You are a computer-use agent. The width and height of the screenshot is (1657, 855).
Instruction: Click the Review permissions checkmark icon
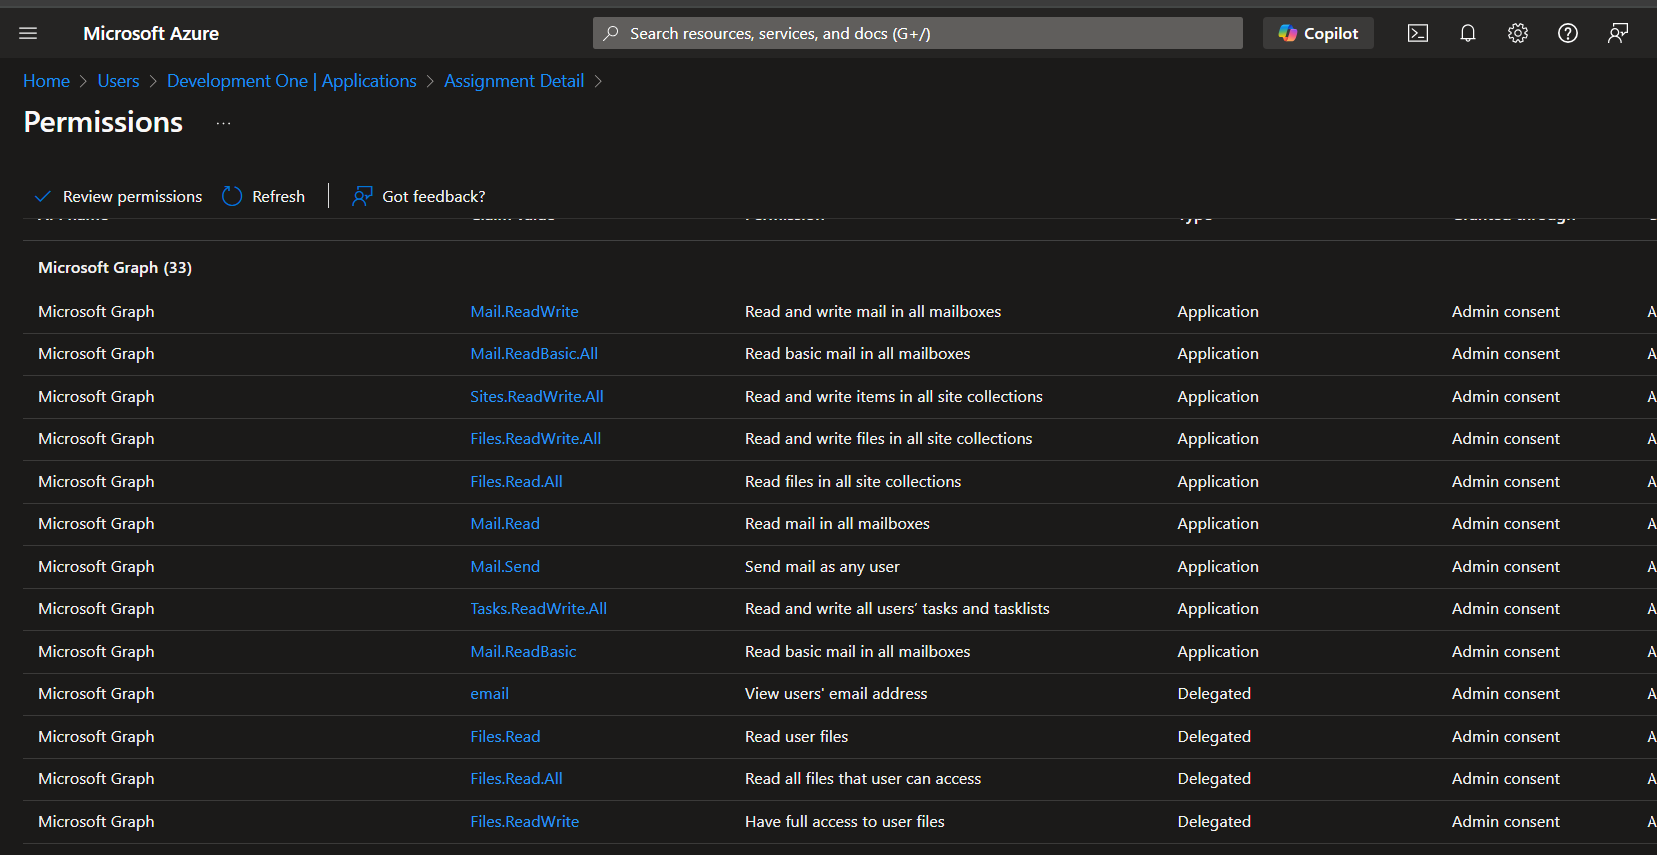pos(43,196)
